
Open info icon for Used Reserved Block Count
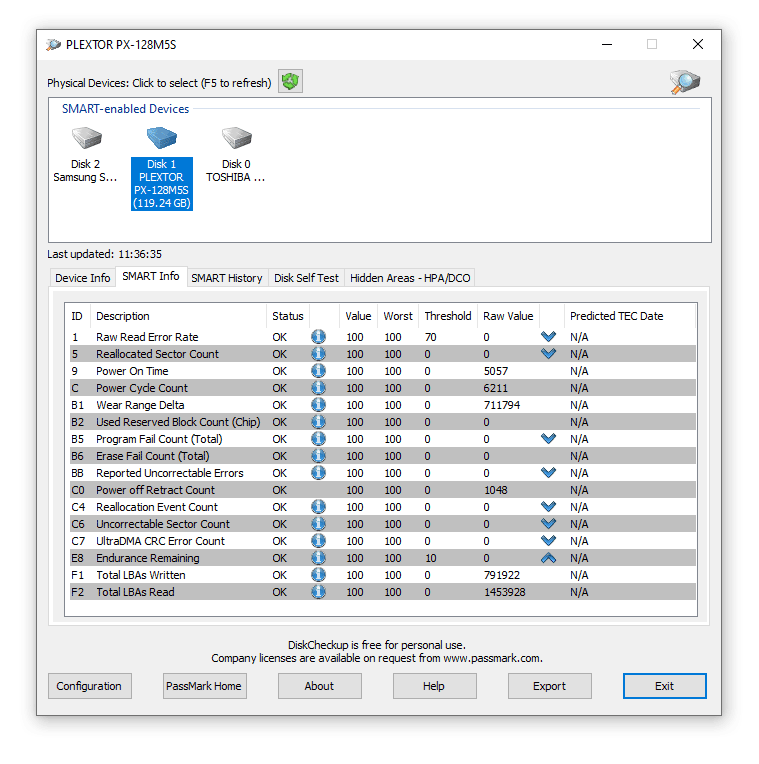[x=319, y=422]
